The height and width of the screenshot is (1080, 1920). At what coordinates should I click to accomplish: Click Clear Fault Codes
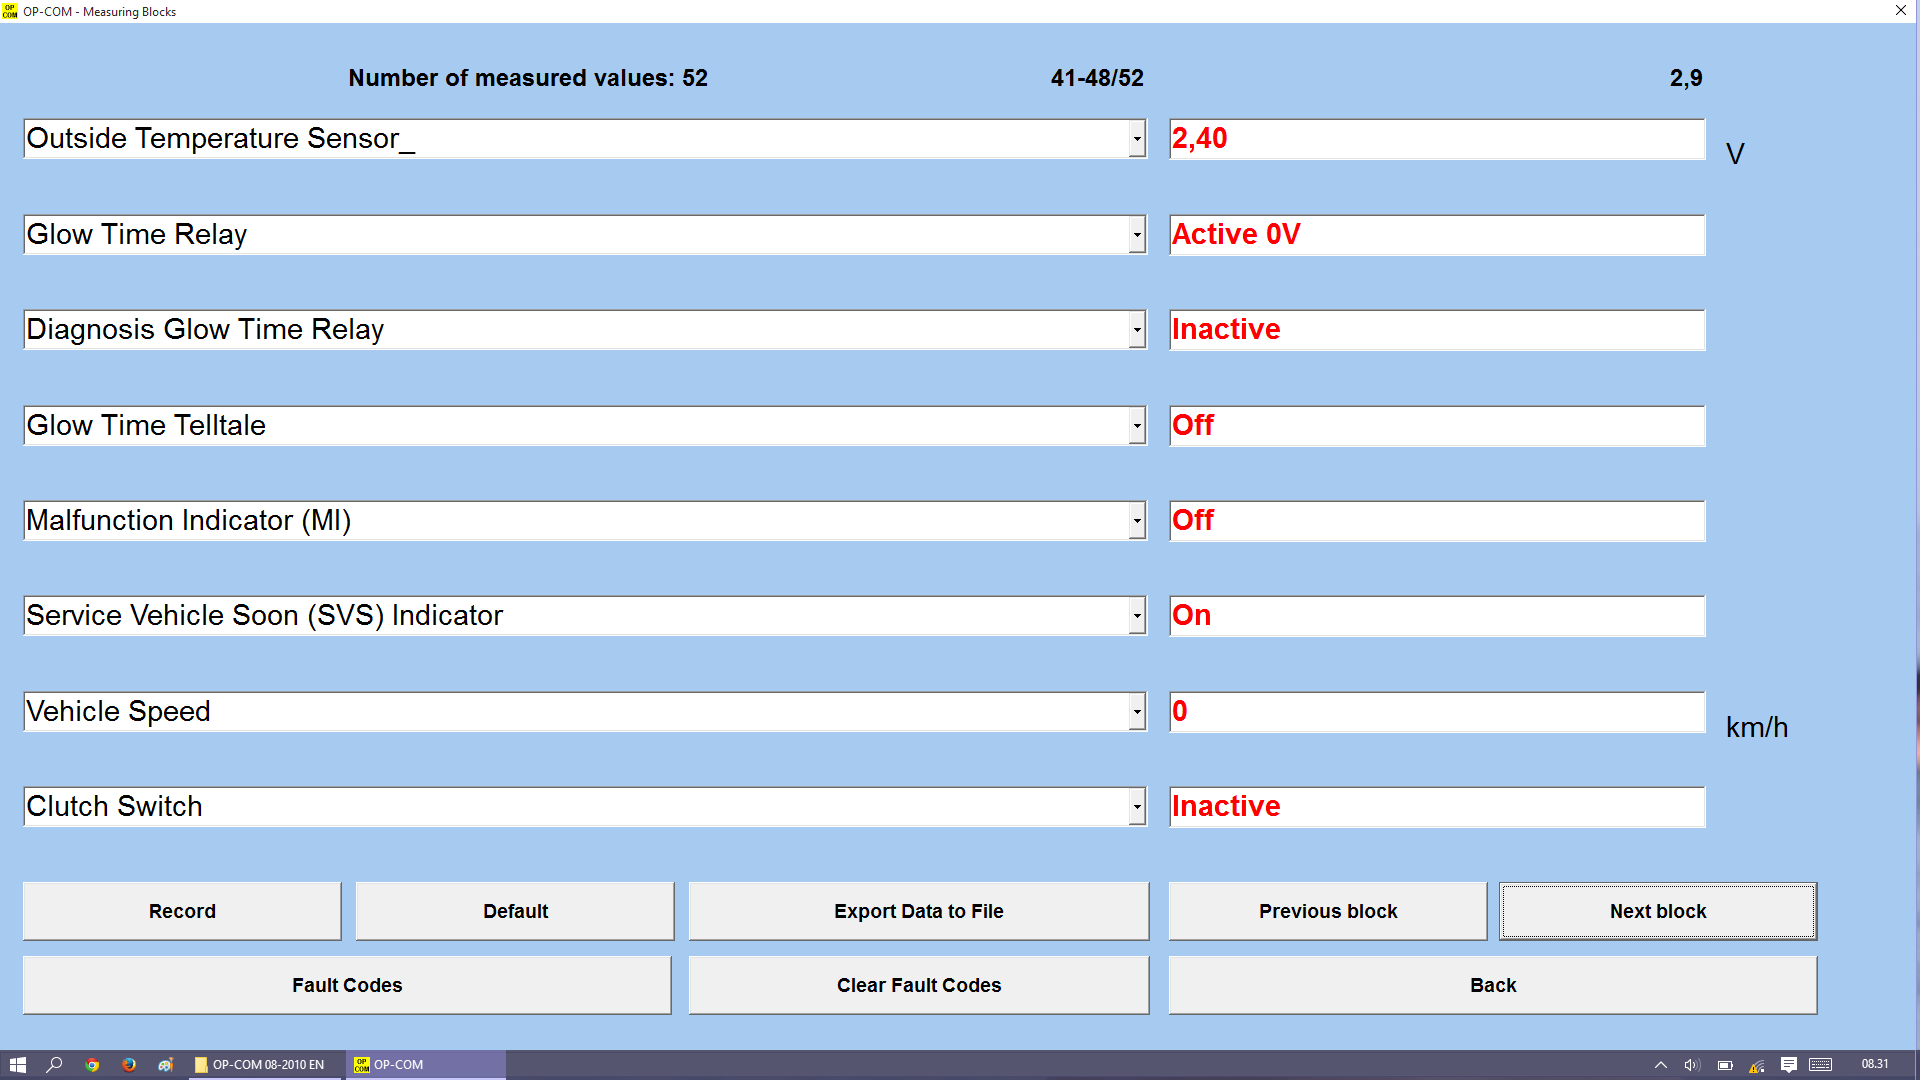(x=918, y=985)
